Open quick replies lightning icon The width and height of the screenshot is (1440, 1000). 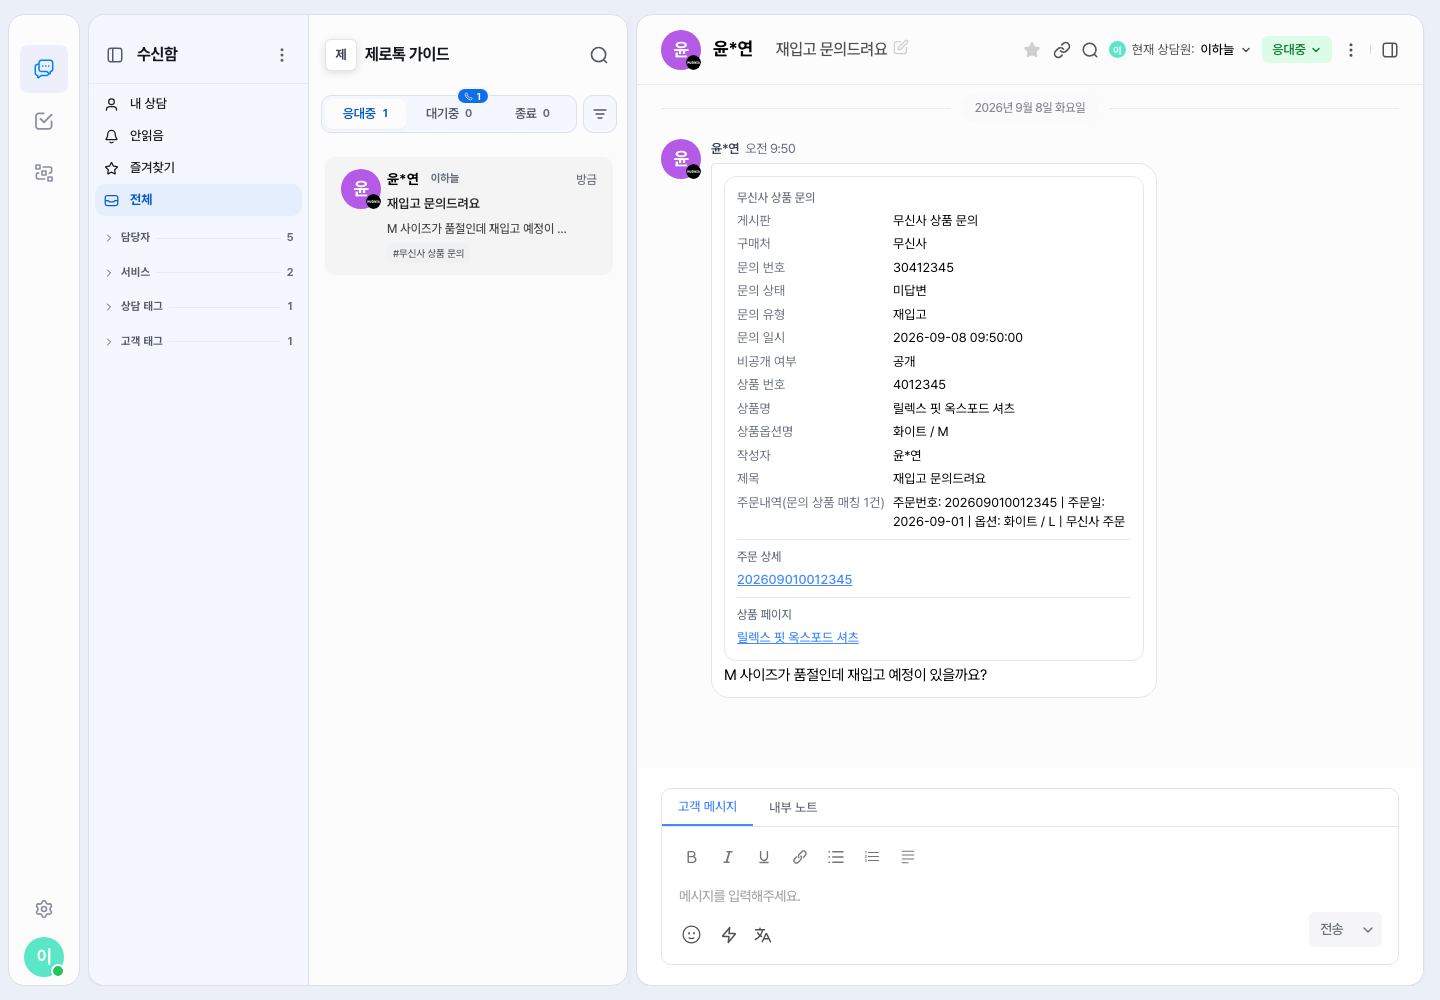[729, 934]
